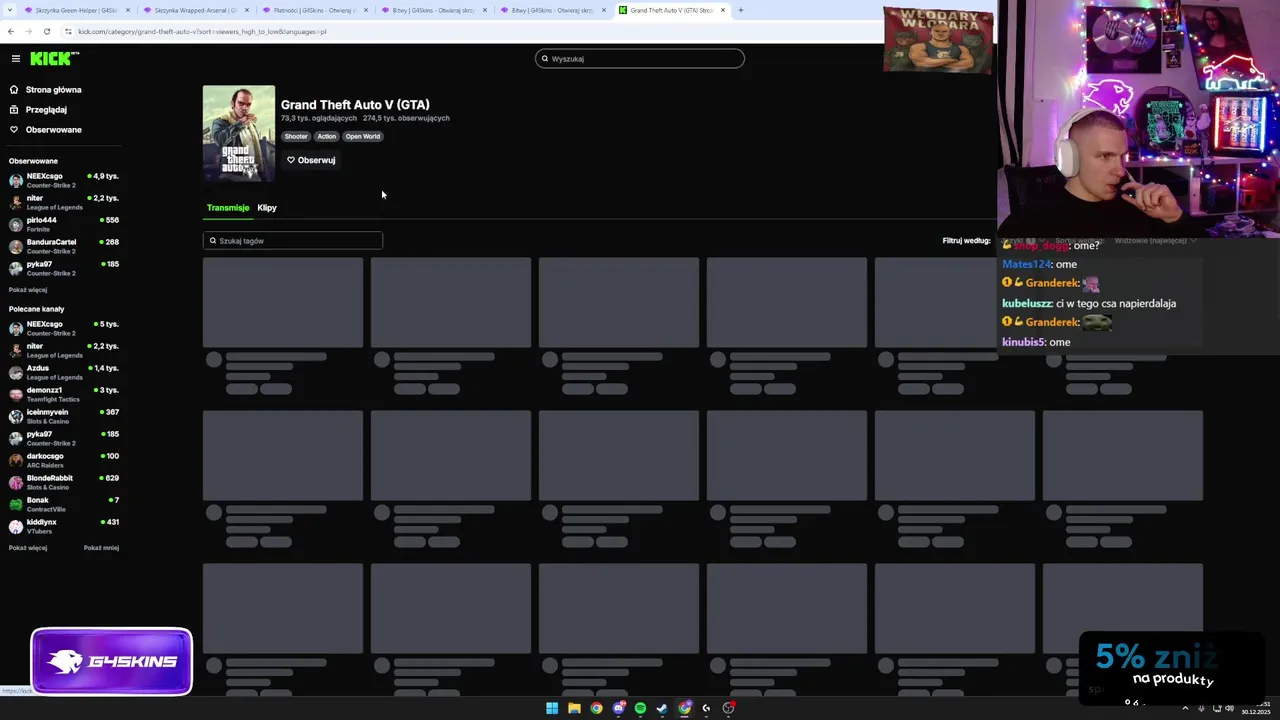Open a new browser tab
The image size is (1280, 720).
coord(741,10)
